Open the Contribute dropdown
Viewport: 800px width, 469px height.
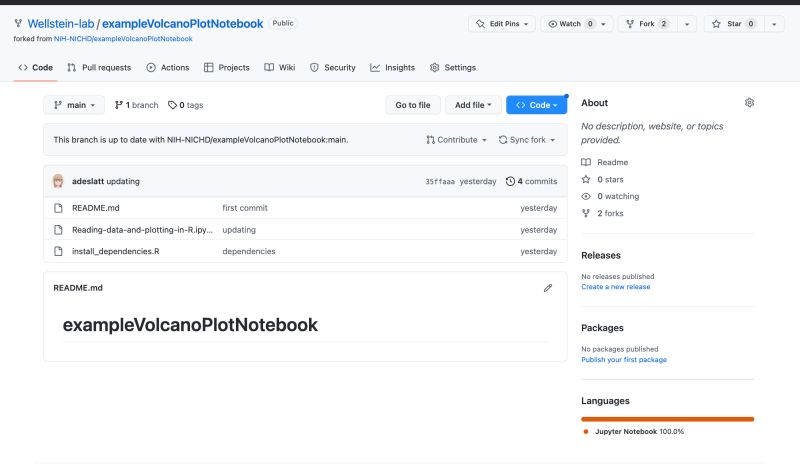click(x=457, y=140)
